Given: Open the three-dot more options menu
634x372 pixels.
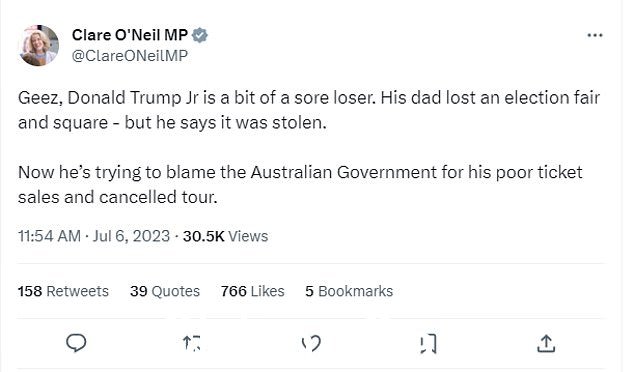Looking at the screenshot, I should [x=595, y=36].
